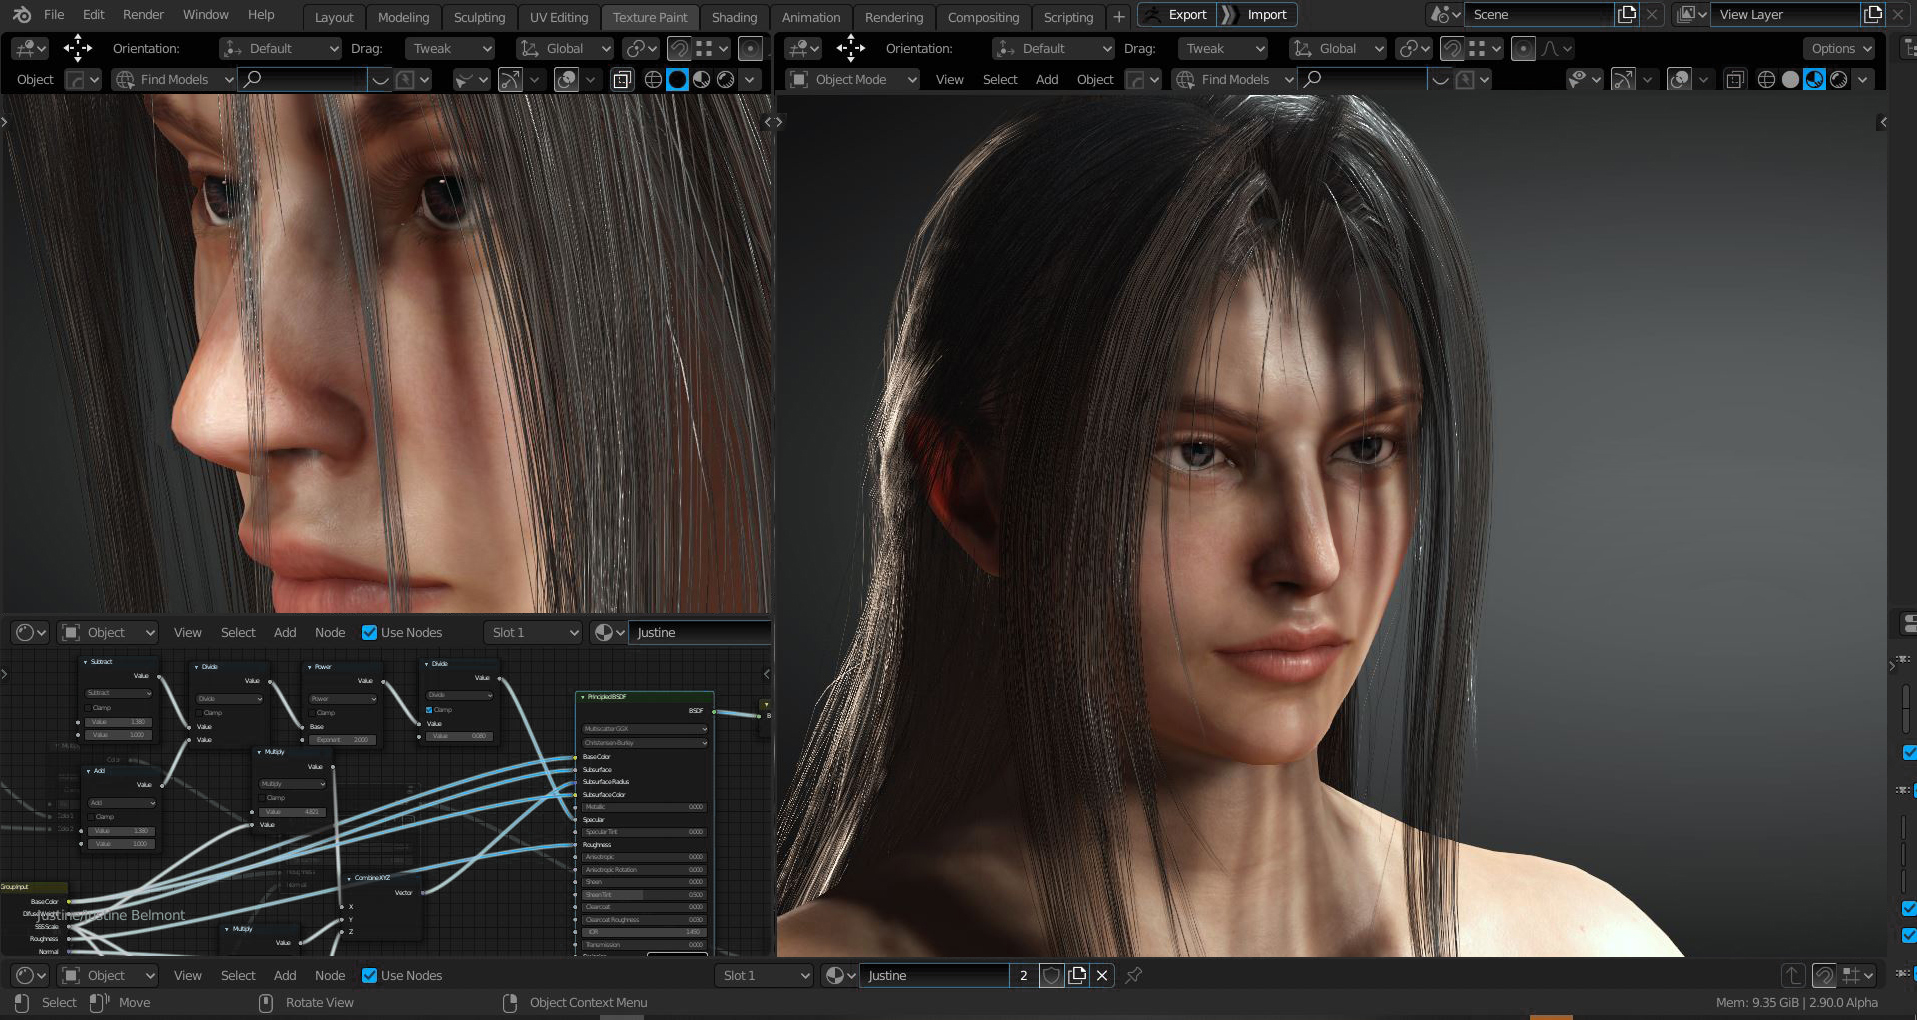Select wireframe shading in right viewport
Screen dimensions: 1917x1020
(x=1766, y=79)
